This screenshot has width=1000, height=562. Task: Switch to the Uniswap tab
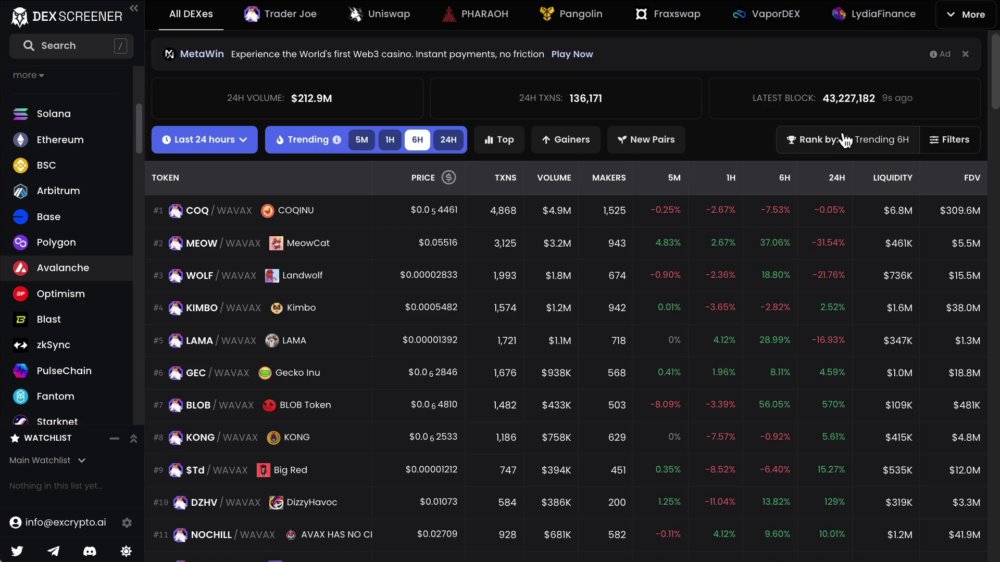(379, 14)
